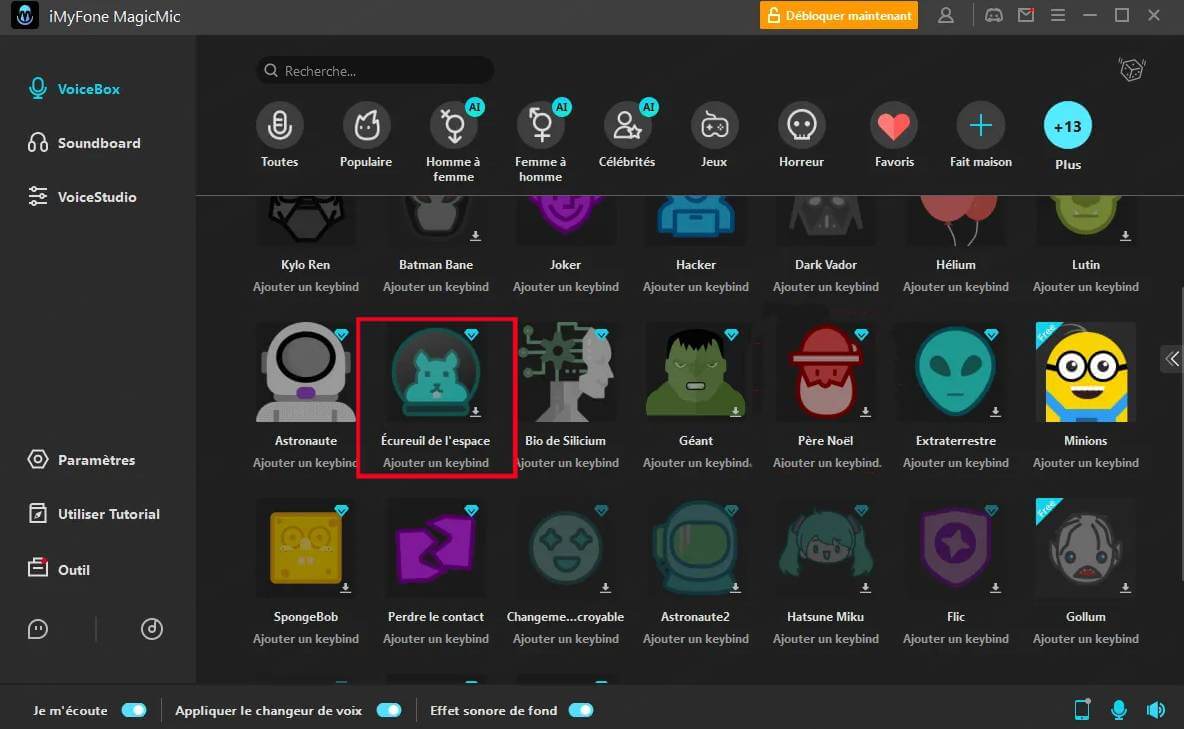Toggle Je m'écoute switch

(134, 710)
